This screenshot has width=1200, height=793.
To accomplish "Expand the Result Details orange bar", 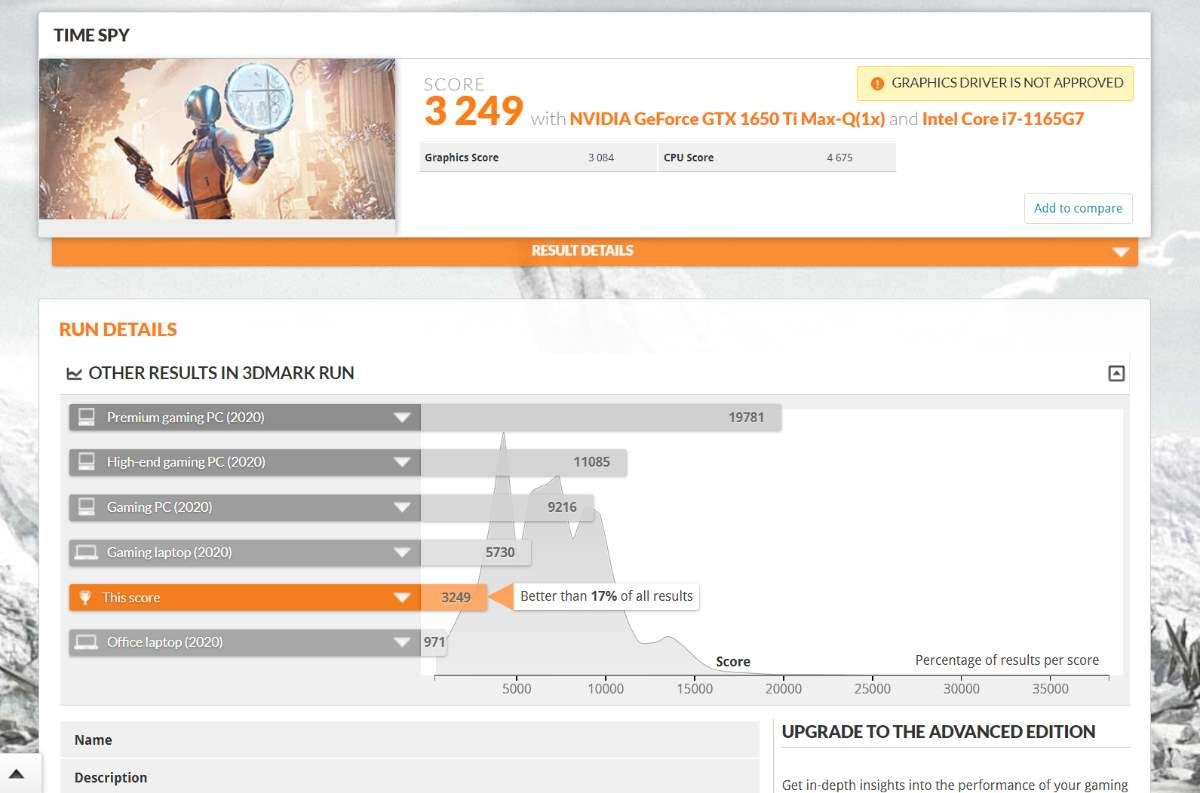I will click(x=1120, y=252).
